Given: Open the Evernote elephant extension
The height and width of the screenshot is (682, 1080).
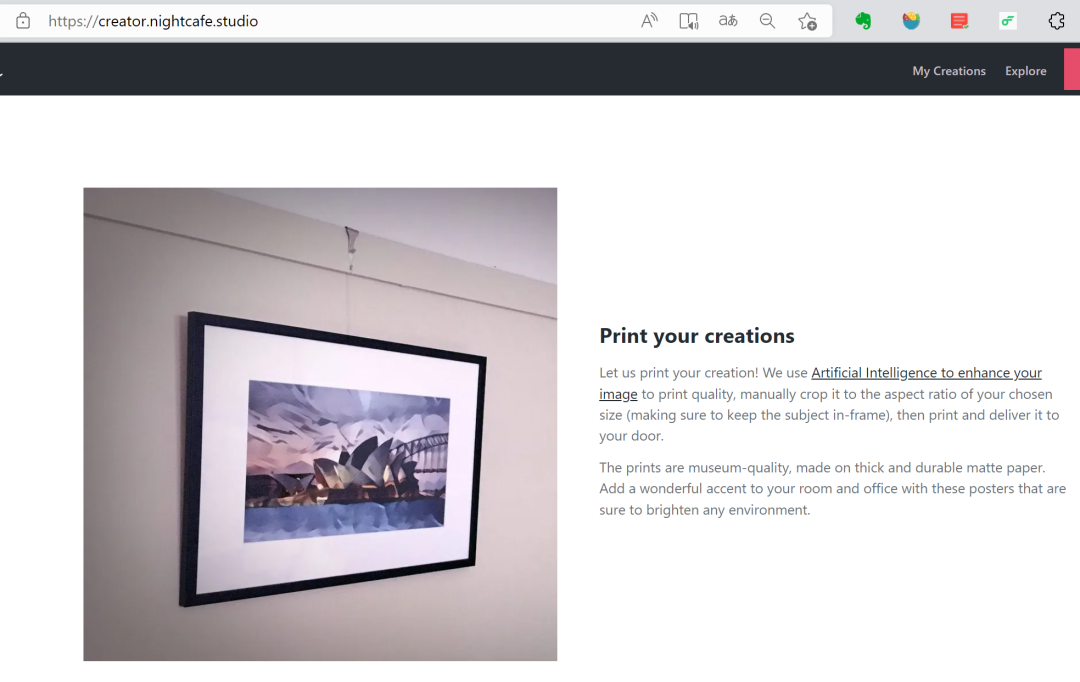Looking at the screenshot, I should pos(863,21).
